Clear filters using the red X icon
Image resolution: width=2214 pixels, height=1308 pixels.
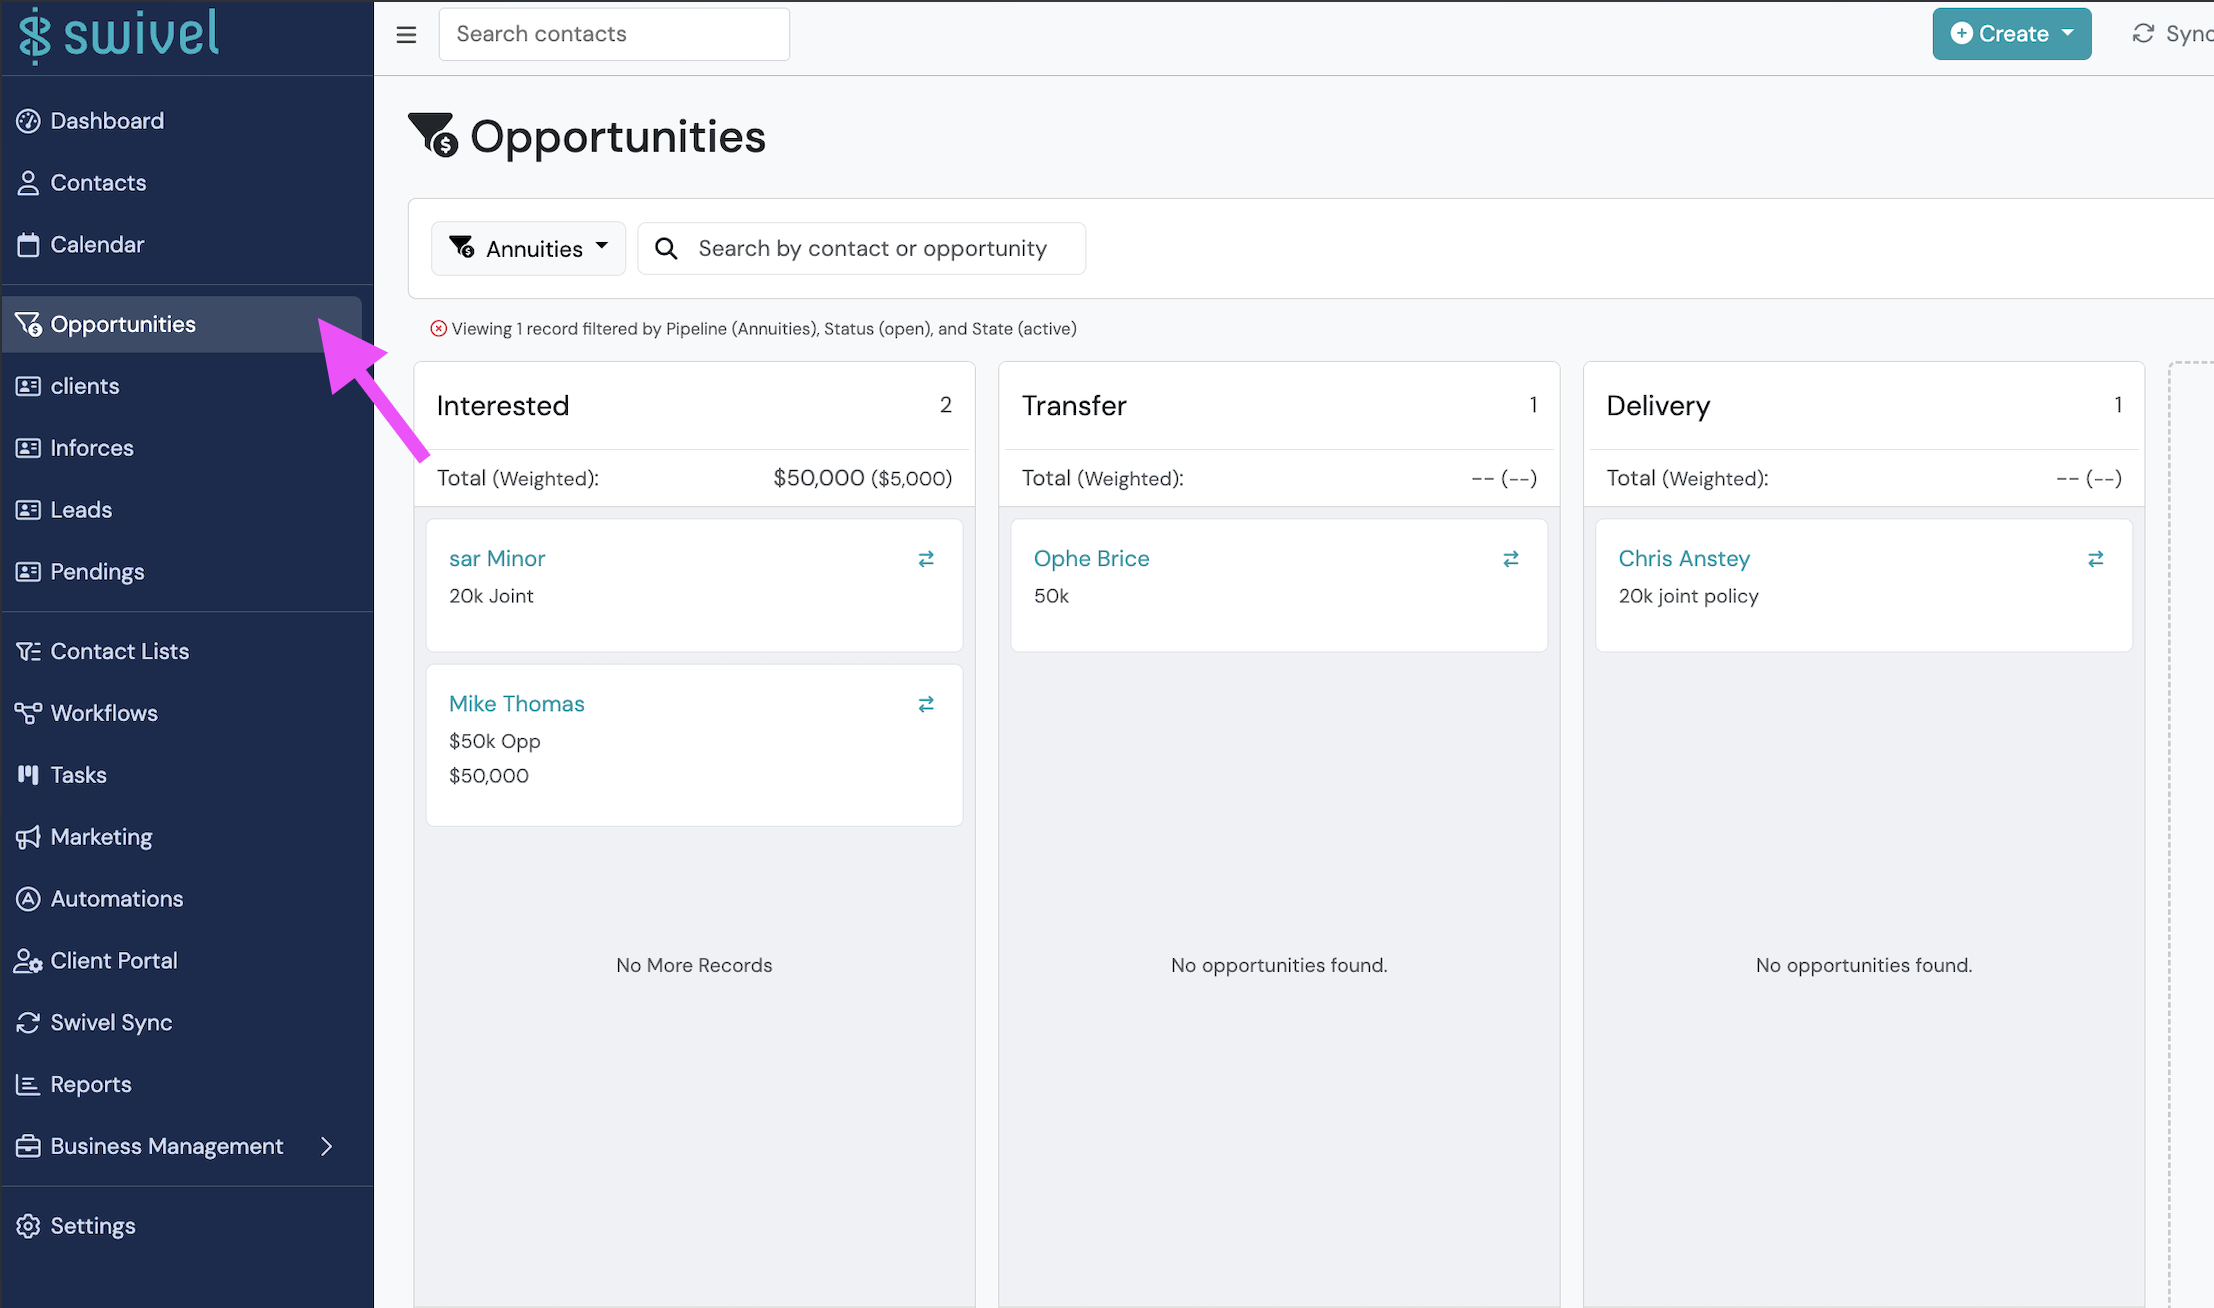tap(438, 329)
